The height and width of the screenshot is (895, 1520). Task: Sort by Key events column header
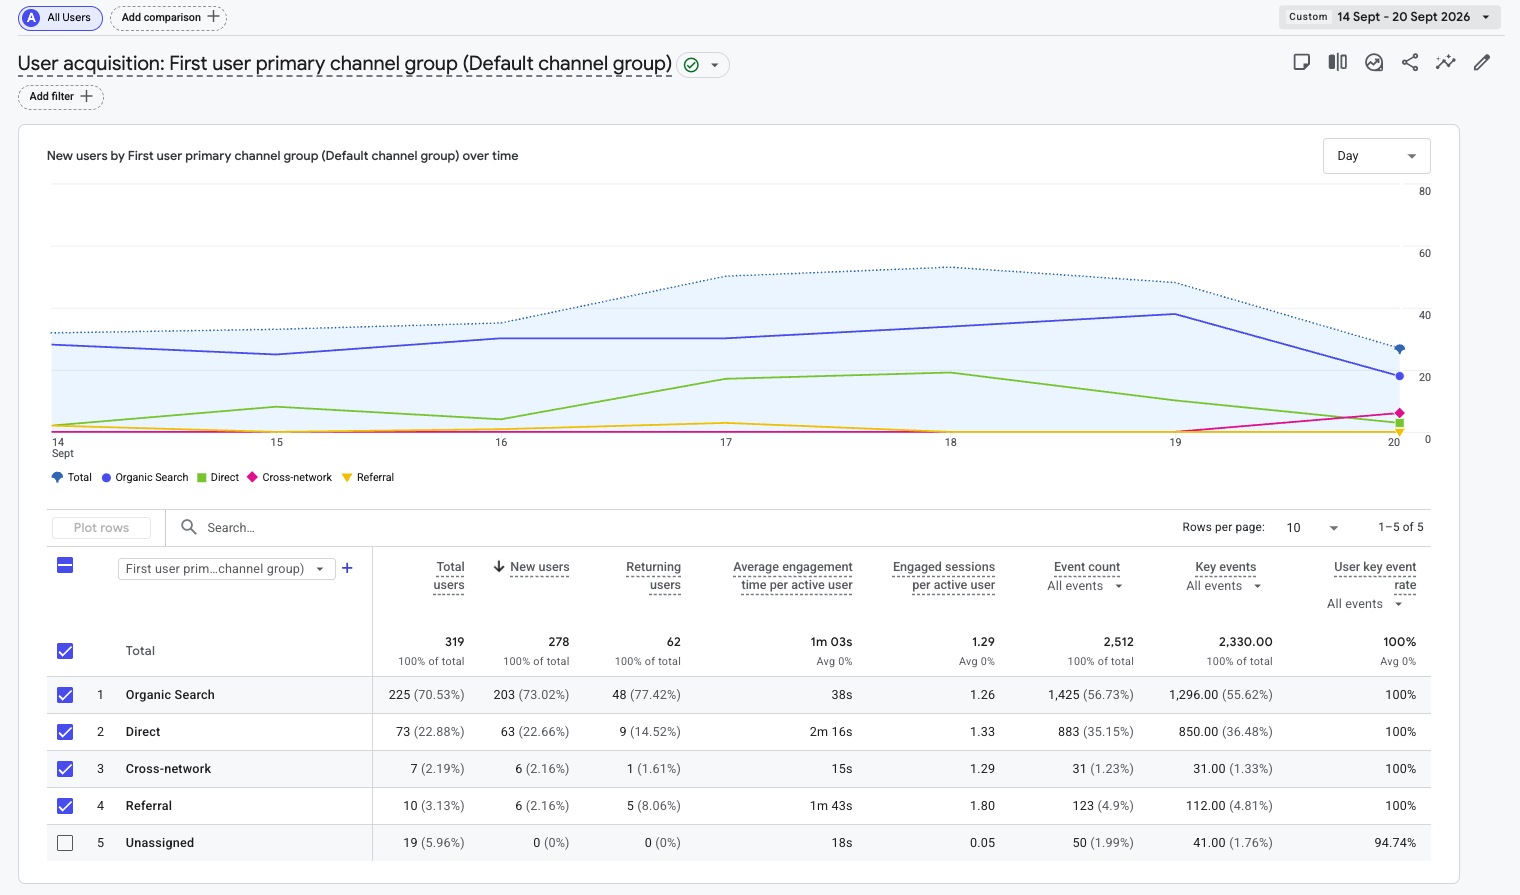1226,567
